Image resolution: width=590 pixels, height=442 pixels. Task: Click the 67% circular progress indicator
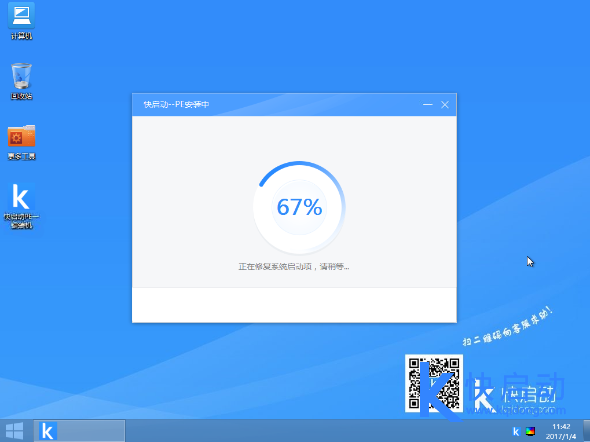click(299, 207)
